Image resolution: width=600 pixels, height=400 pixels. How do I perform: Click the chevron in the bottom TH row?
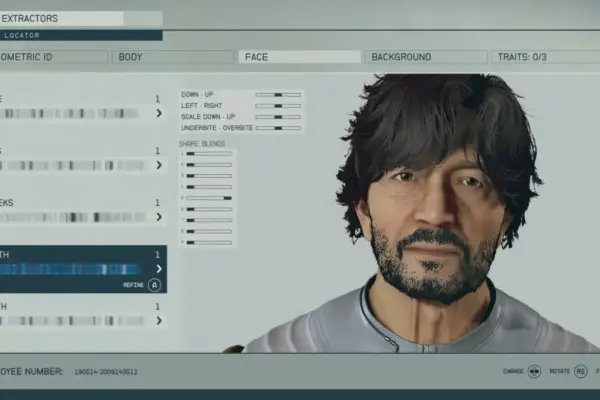[x=159, y=320]
